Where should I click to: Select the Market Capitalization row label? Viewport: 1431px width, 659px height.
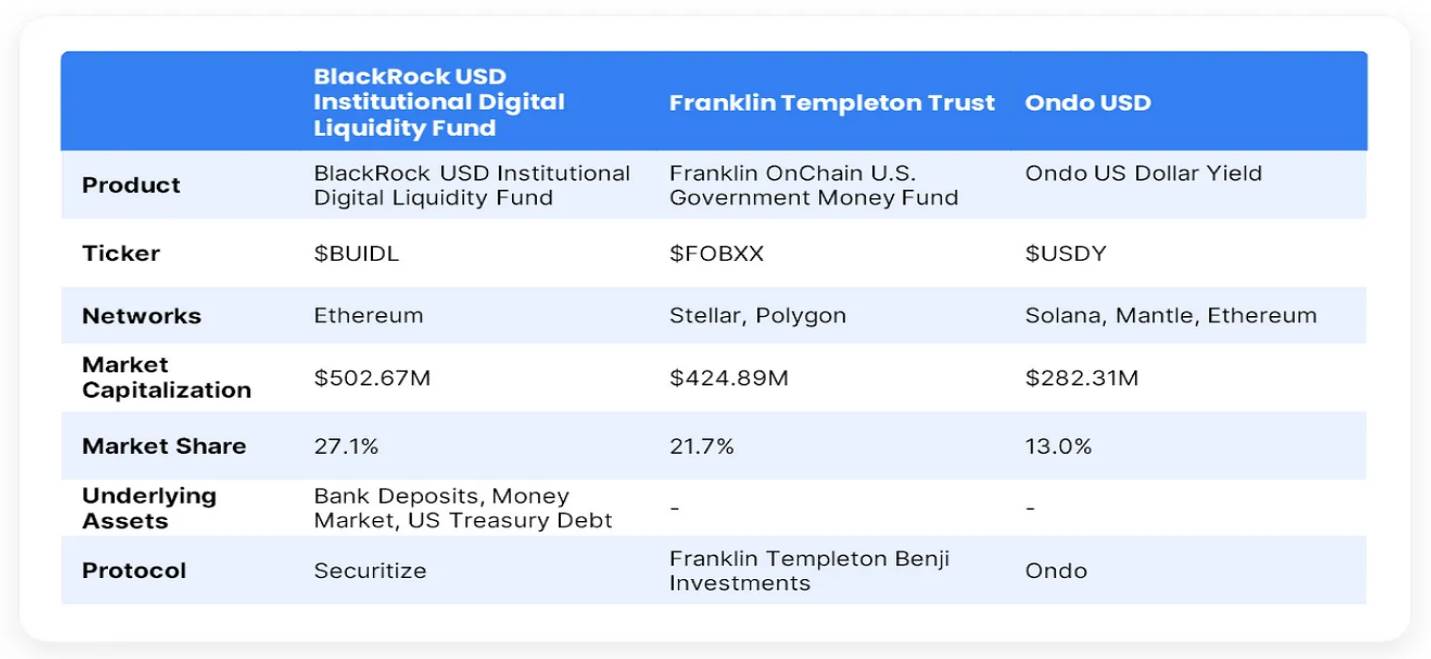[x=166, y=378]
